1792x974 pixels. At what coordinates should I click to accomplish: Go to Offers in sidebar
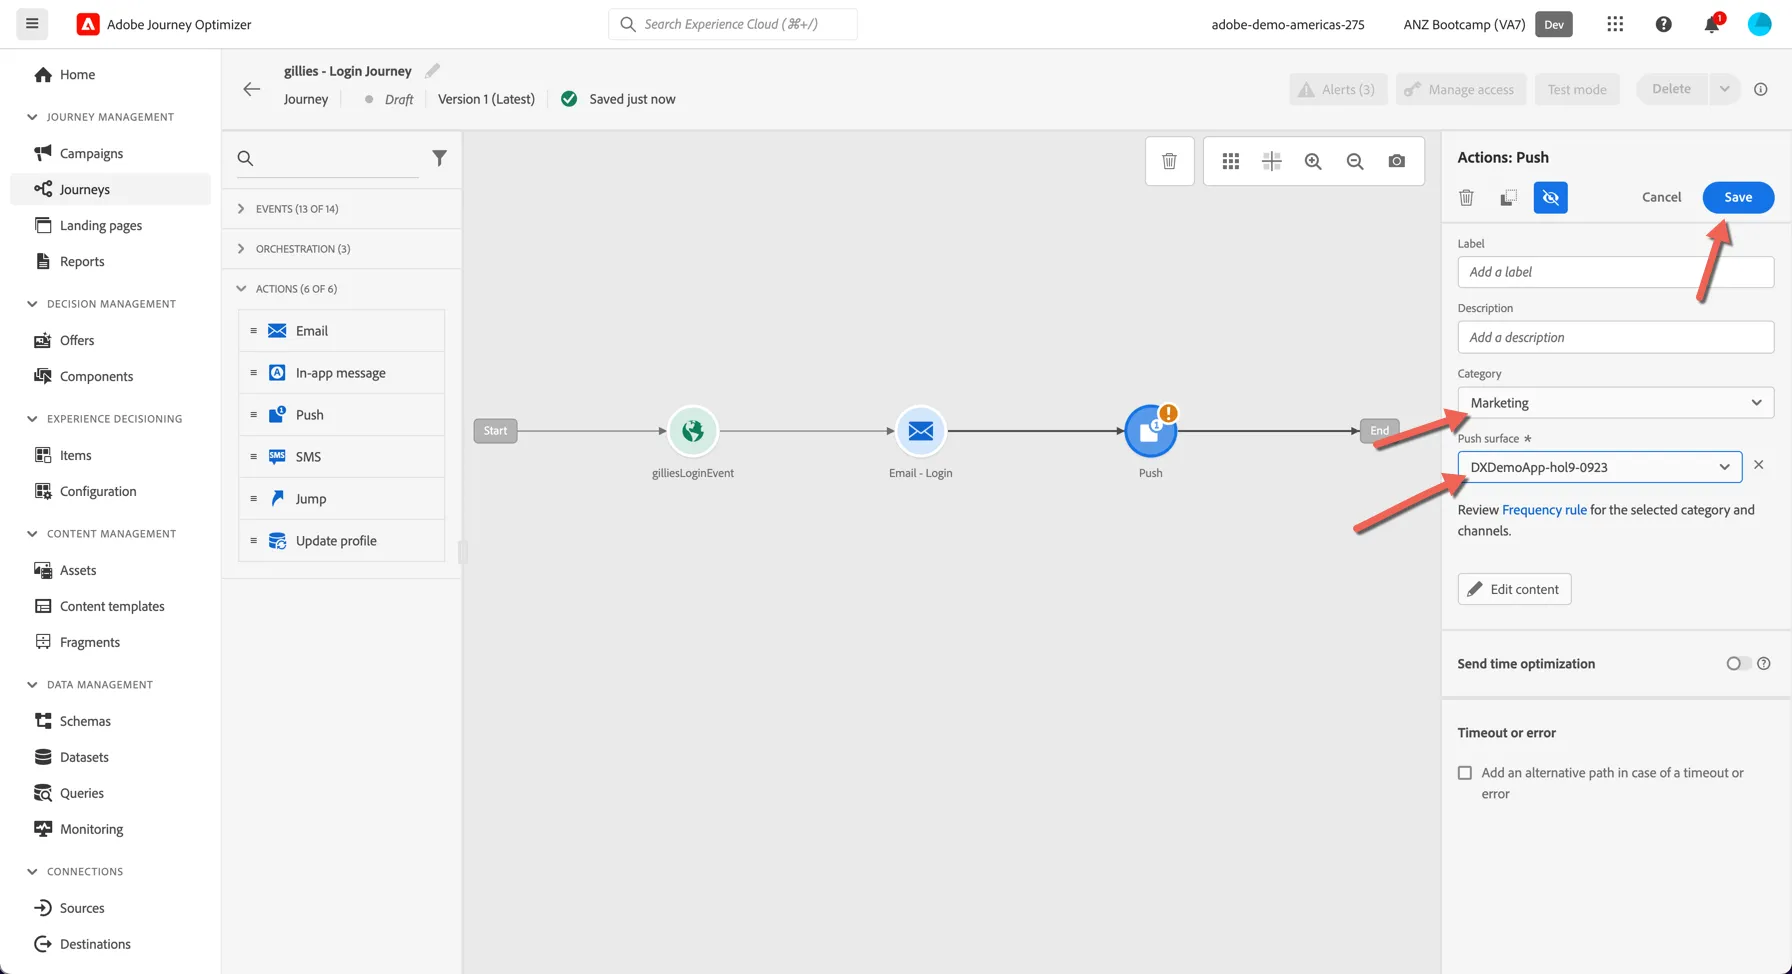click(77, 340)
